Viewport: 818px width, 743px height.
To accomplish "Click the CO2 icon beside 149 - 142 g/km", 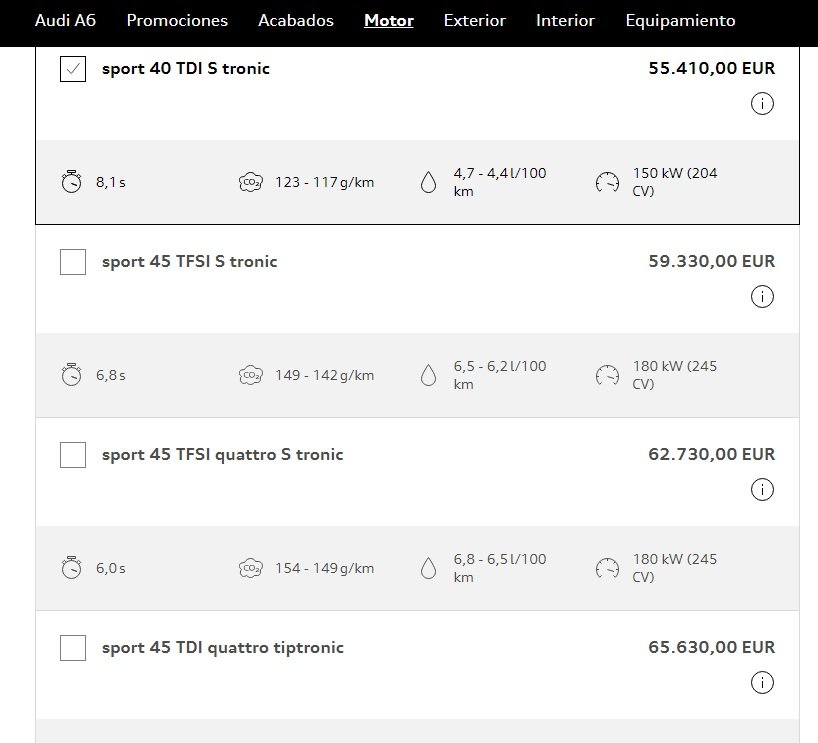I will click(250, 375).
